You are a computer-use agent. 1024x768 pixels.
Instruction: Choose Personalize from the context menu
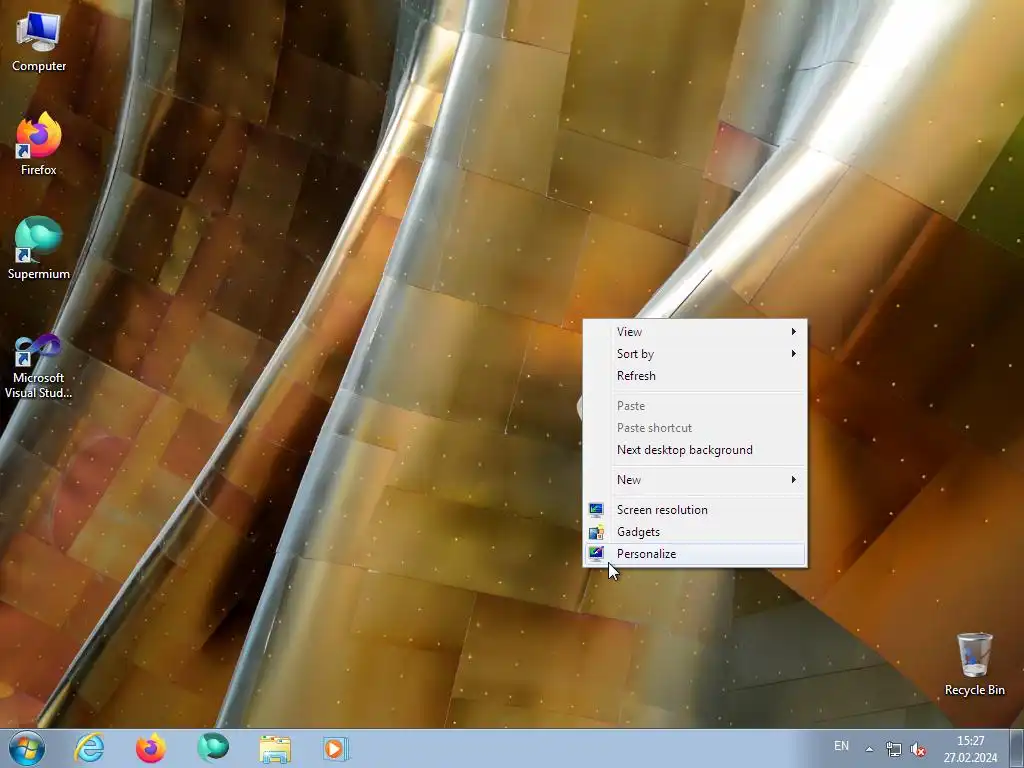(x=695, y=554)
